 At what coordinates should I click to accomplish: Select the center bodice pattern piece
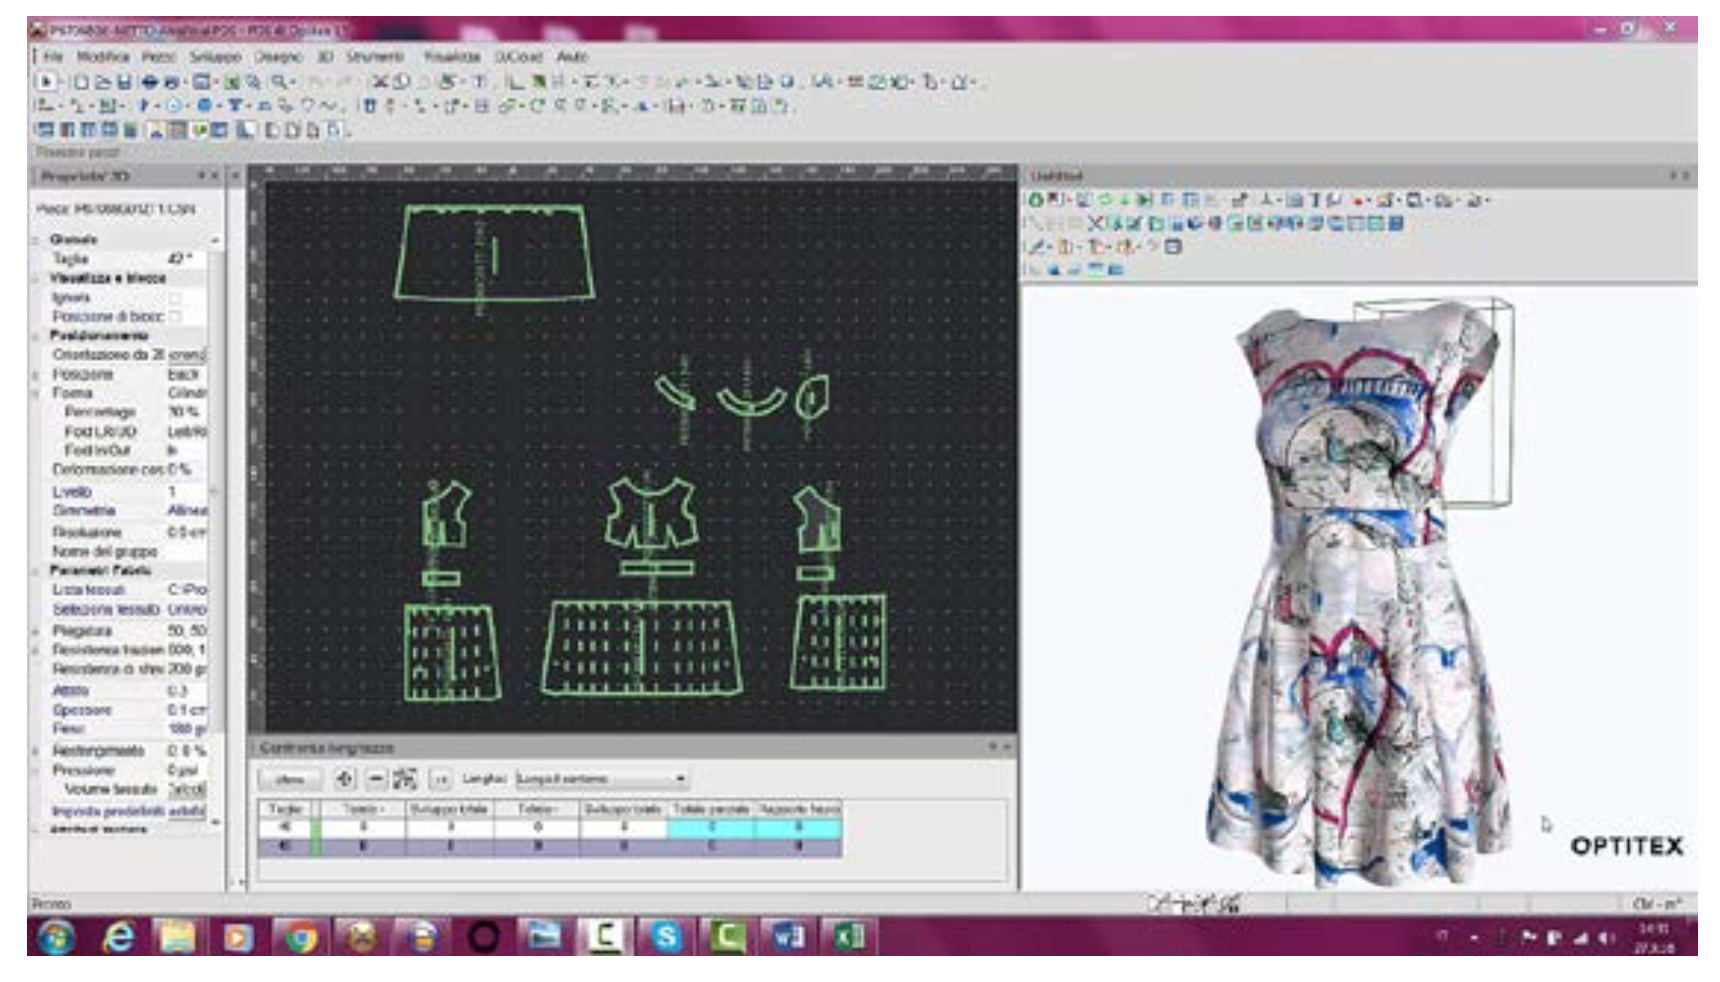(x=651, y=512)
